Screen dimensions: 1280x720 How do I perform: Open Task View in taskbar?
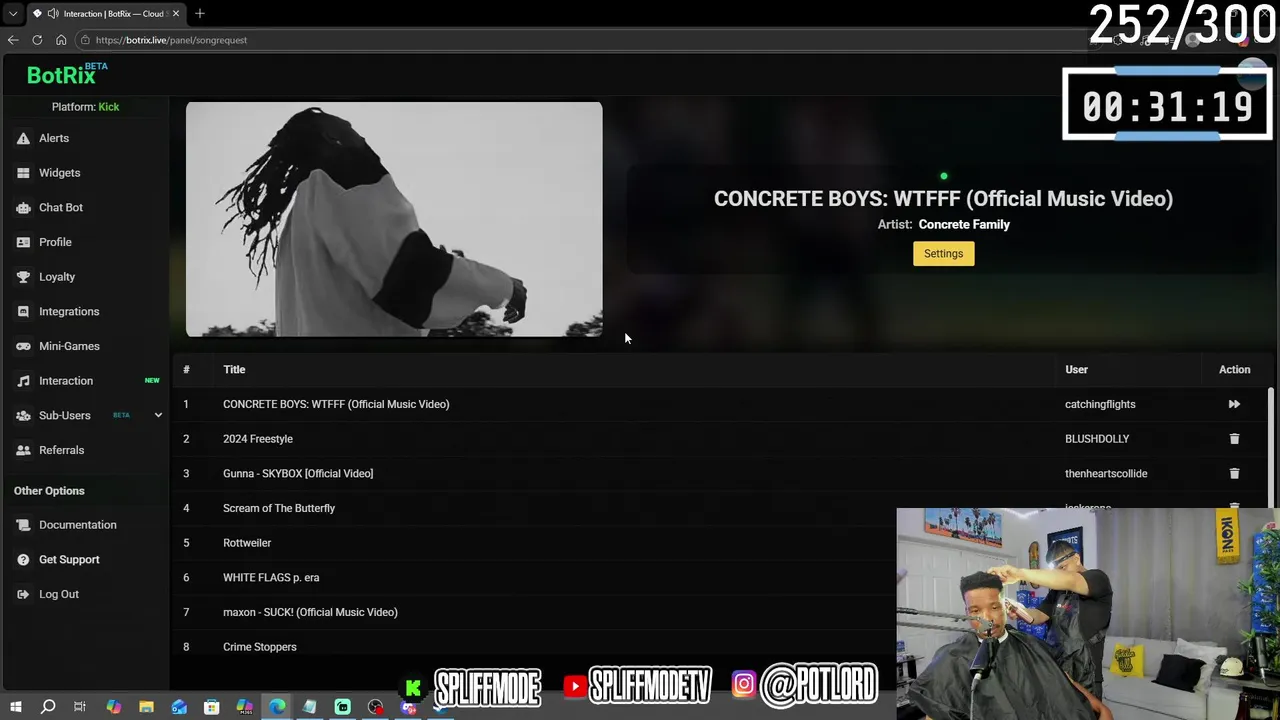(80, 707)
